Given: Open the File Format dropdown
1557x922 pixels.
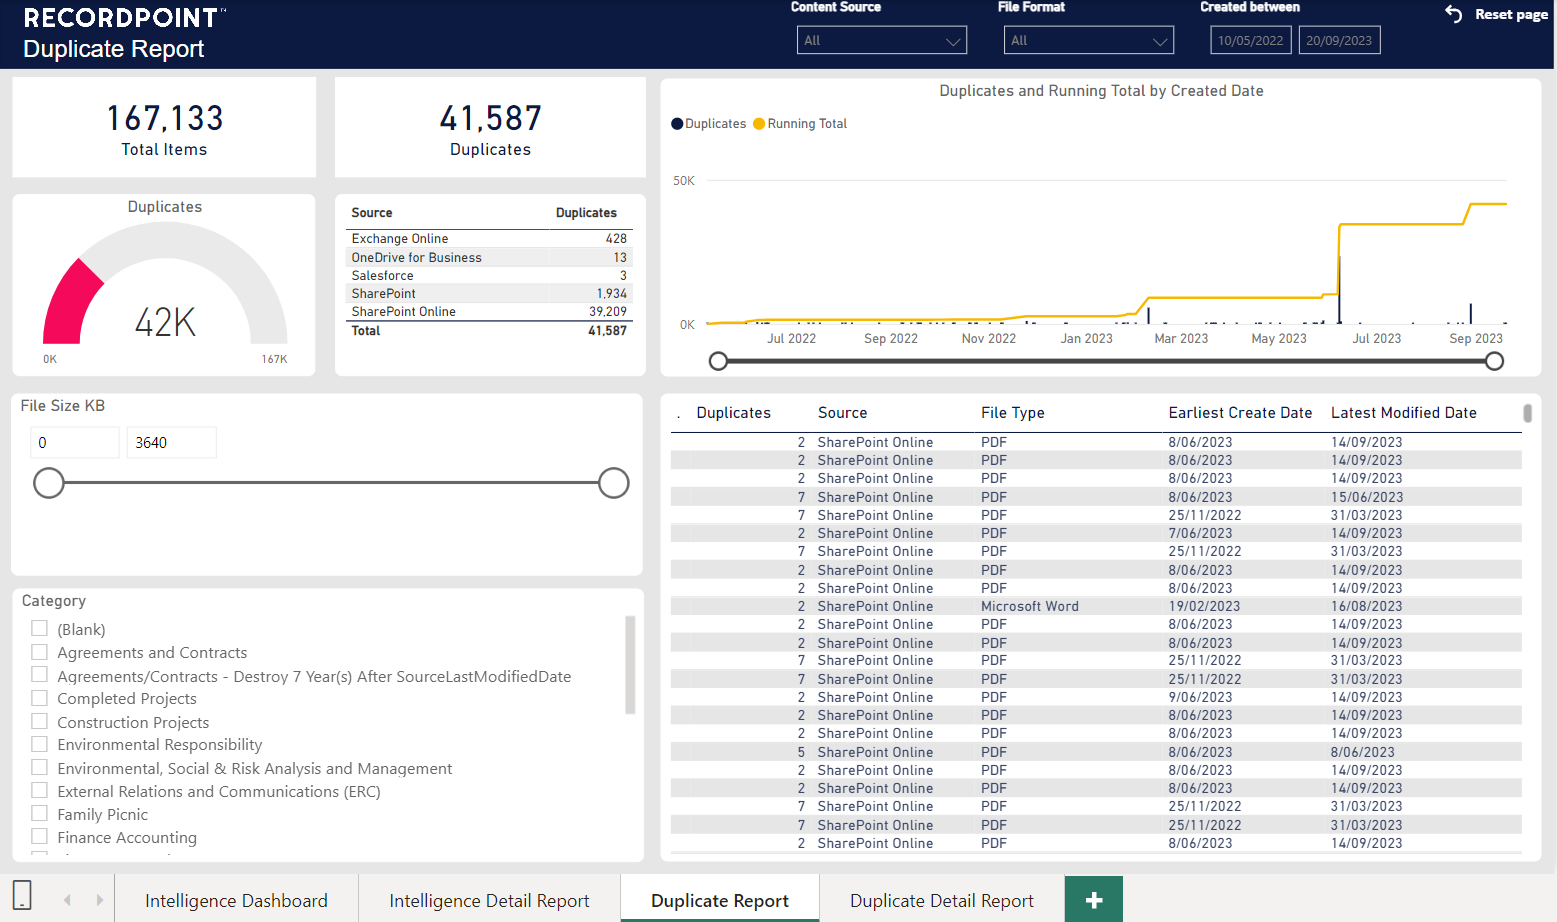Looking at the screenshot, I should [x=1089, y=40].
